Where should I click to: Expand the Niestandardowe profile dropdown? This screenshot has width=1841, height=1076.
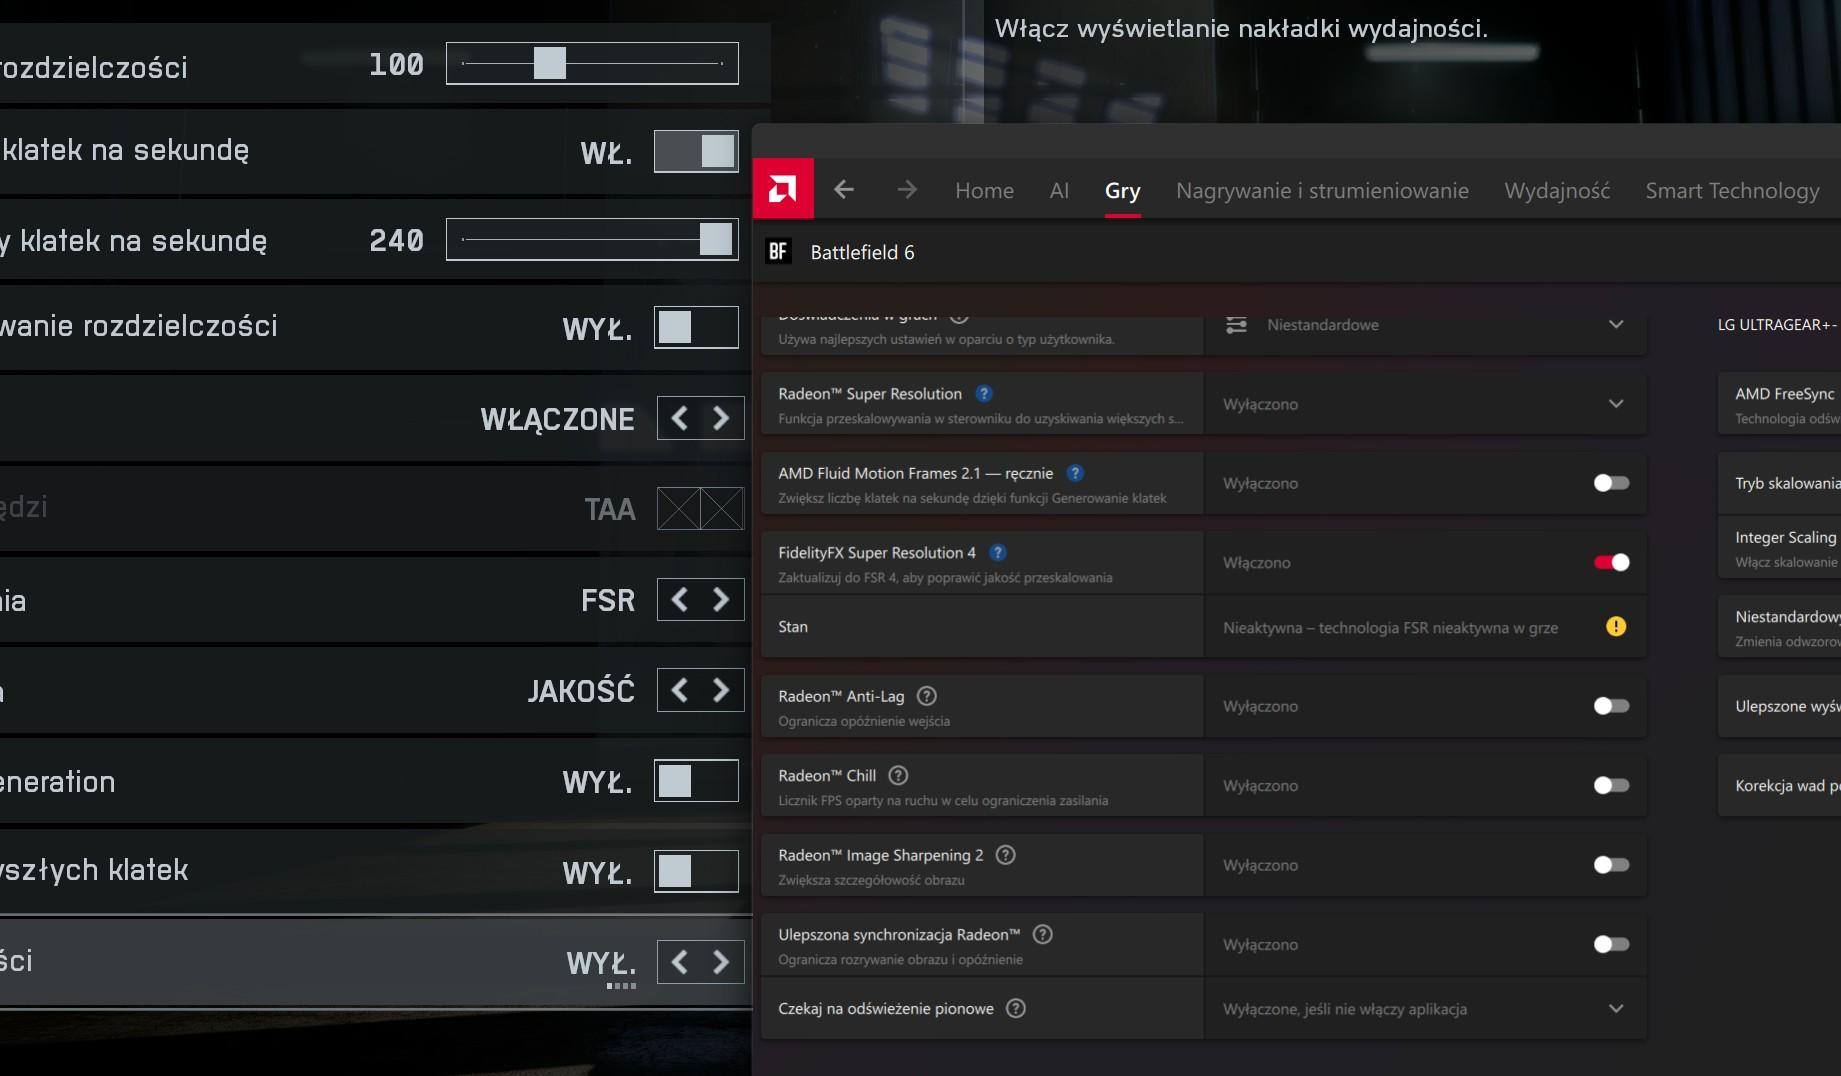point(1616,325)
